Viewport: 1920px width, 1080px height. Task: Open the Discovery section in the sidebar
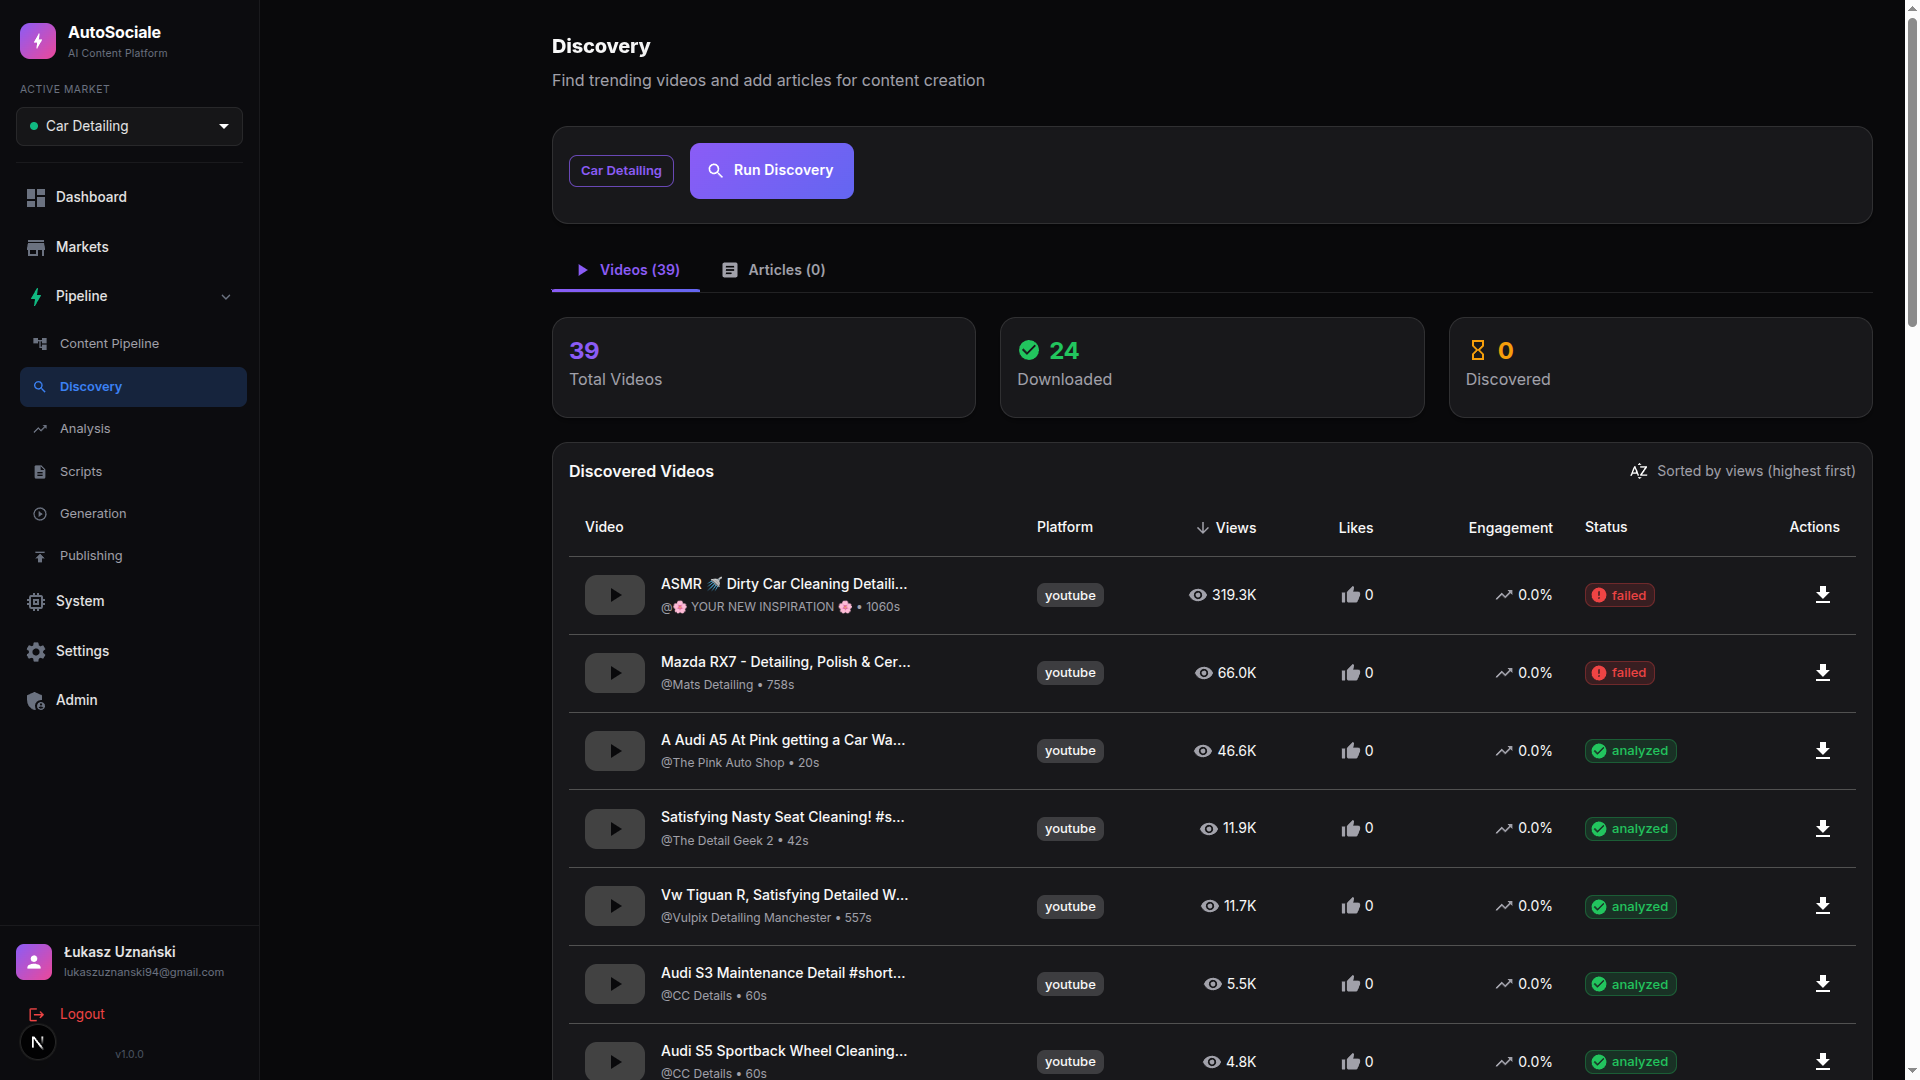click(x=90, y=386)
